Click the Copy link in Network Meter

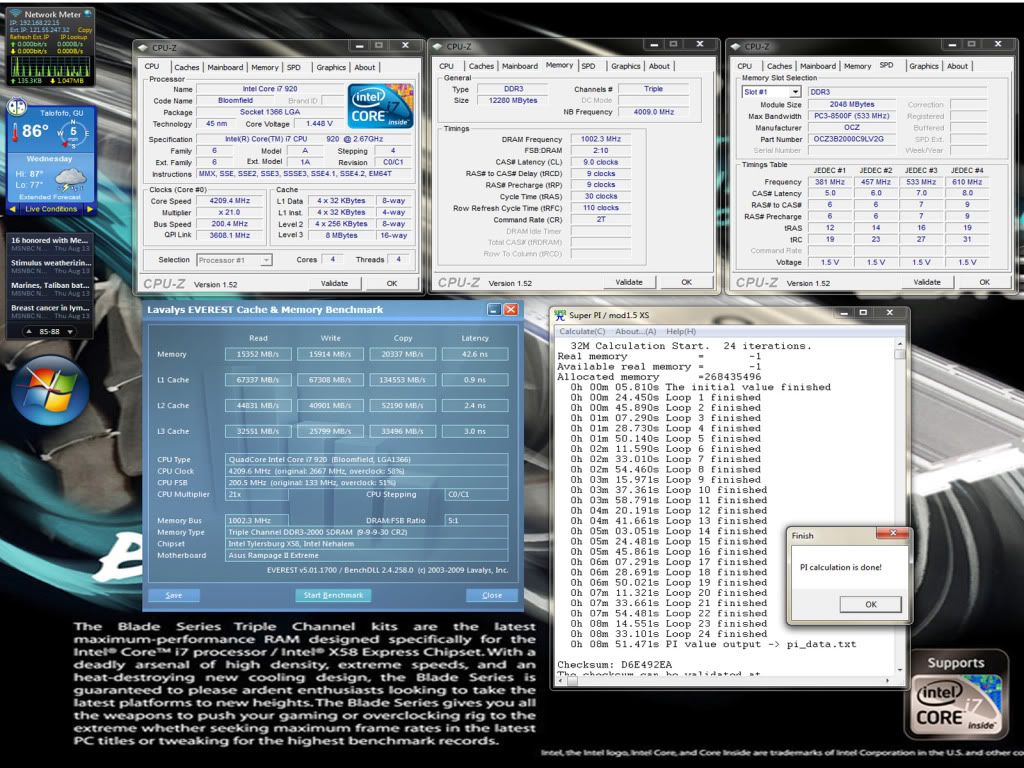point(85,30)
